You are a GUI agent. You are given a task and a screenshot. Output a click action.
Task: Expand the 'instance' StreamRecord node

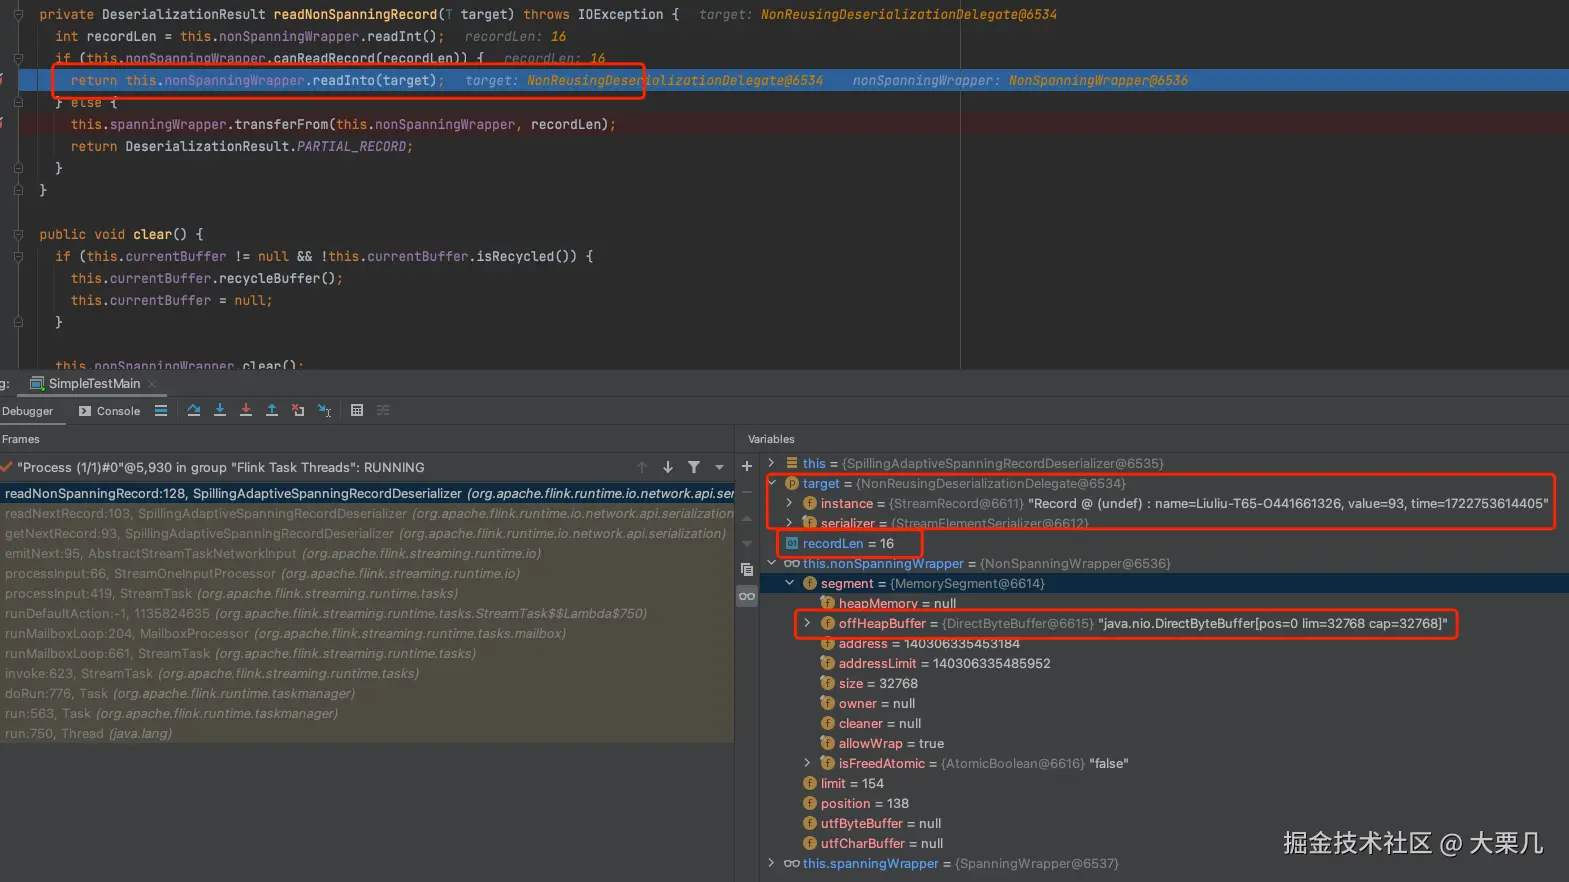tap(789, 503)
